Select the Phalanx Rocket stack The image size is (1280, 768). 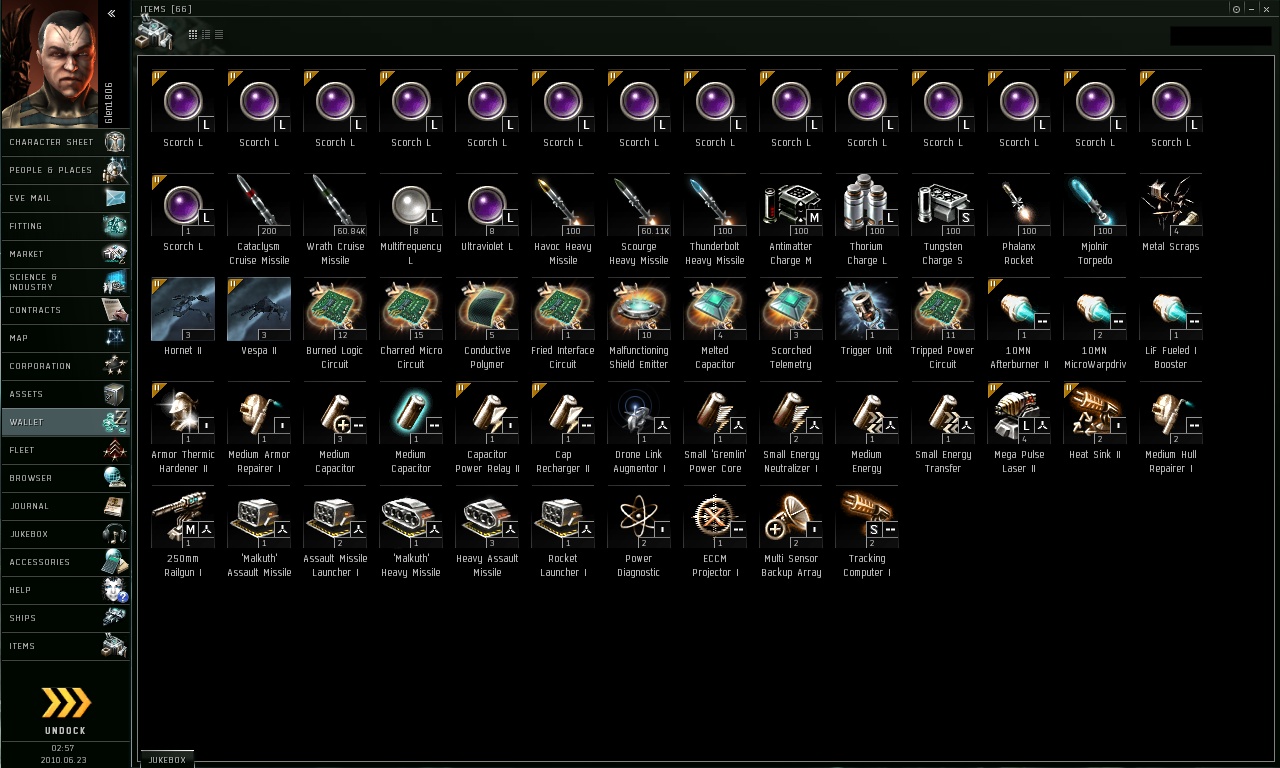[x=1019, y=220]
